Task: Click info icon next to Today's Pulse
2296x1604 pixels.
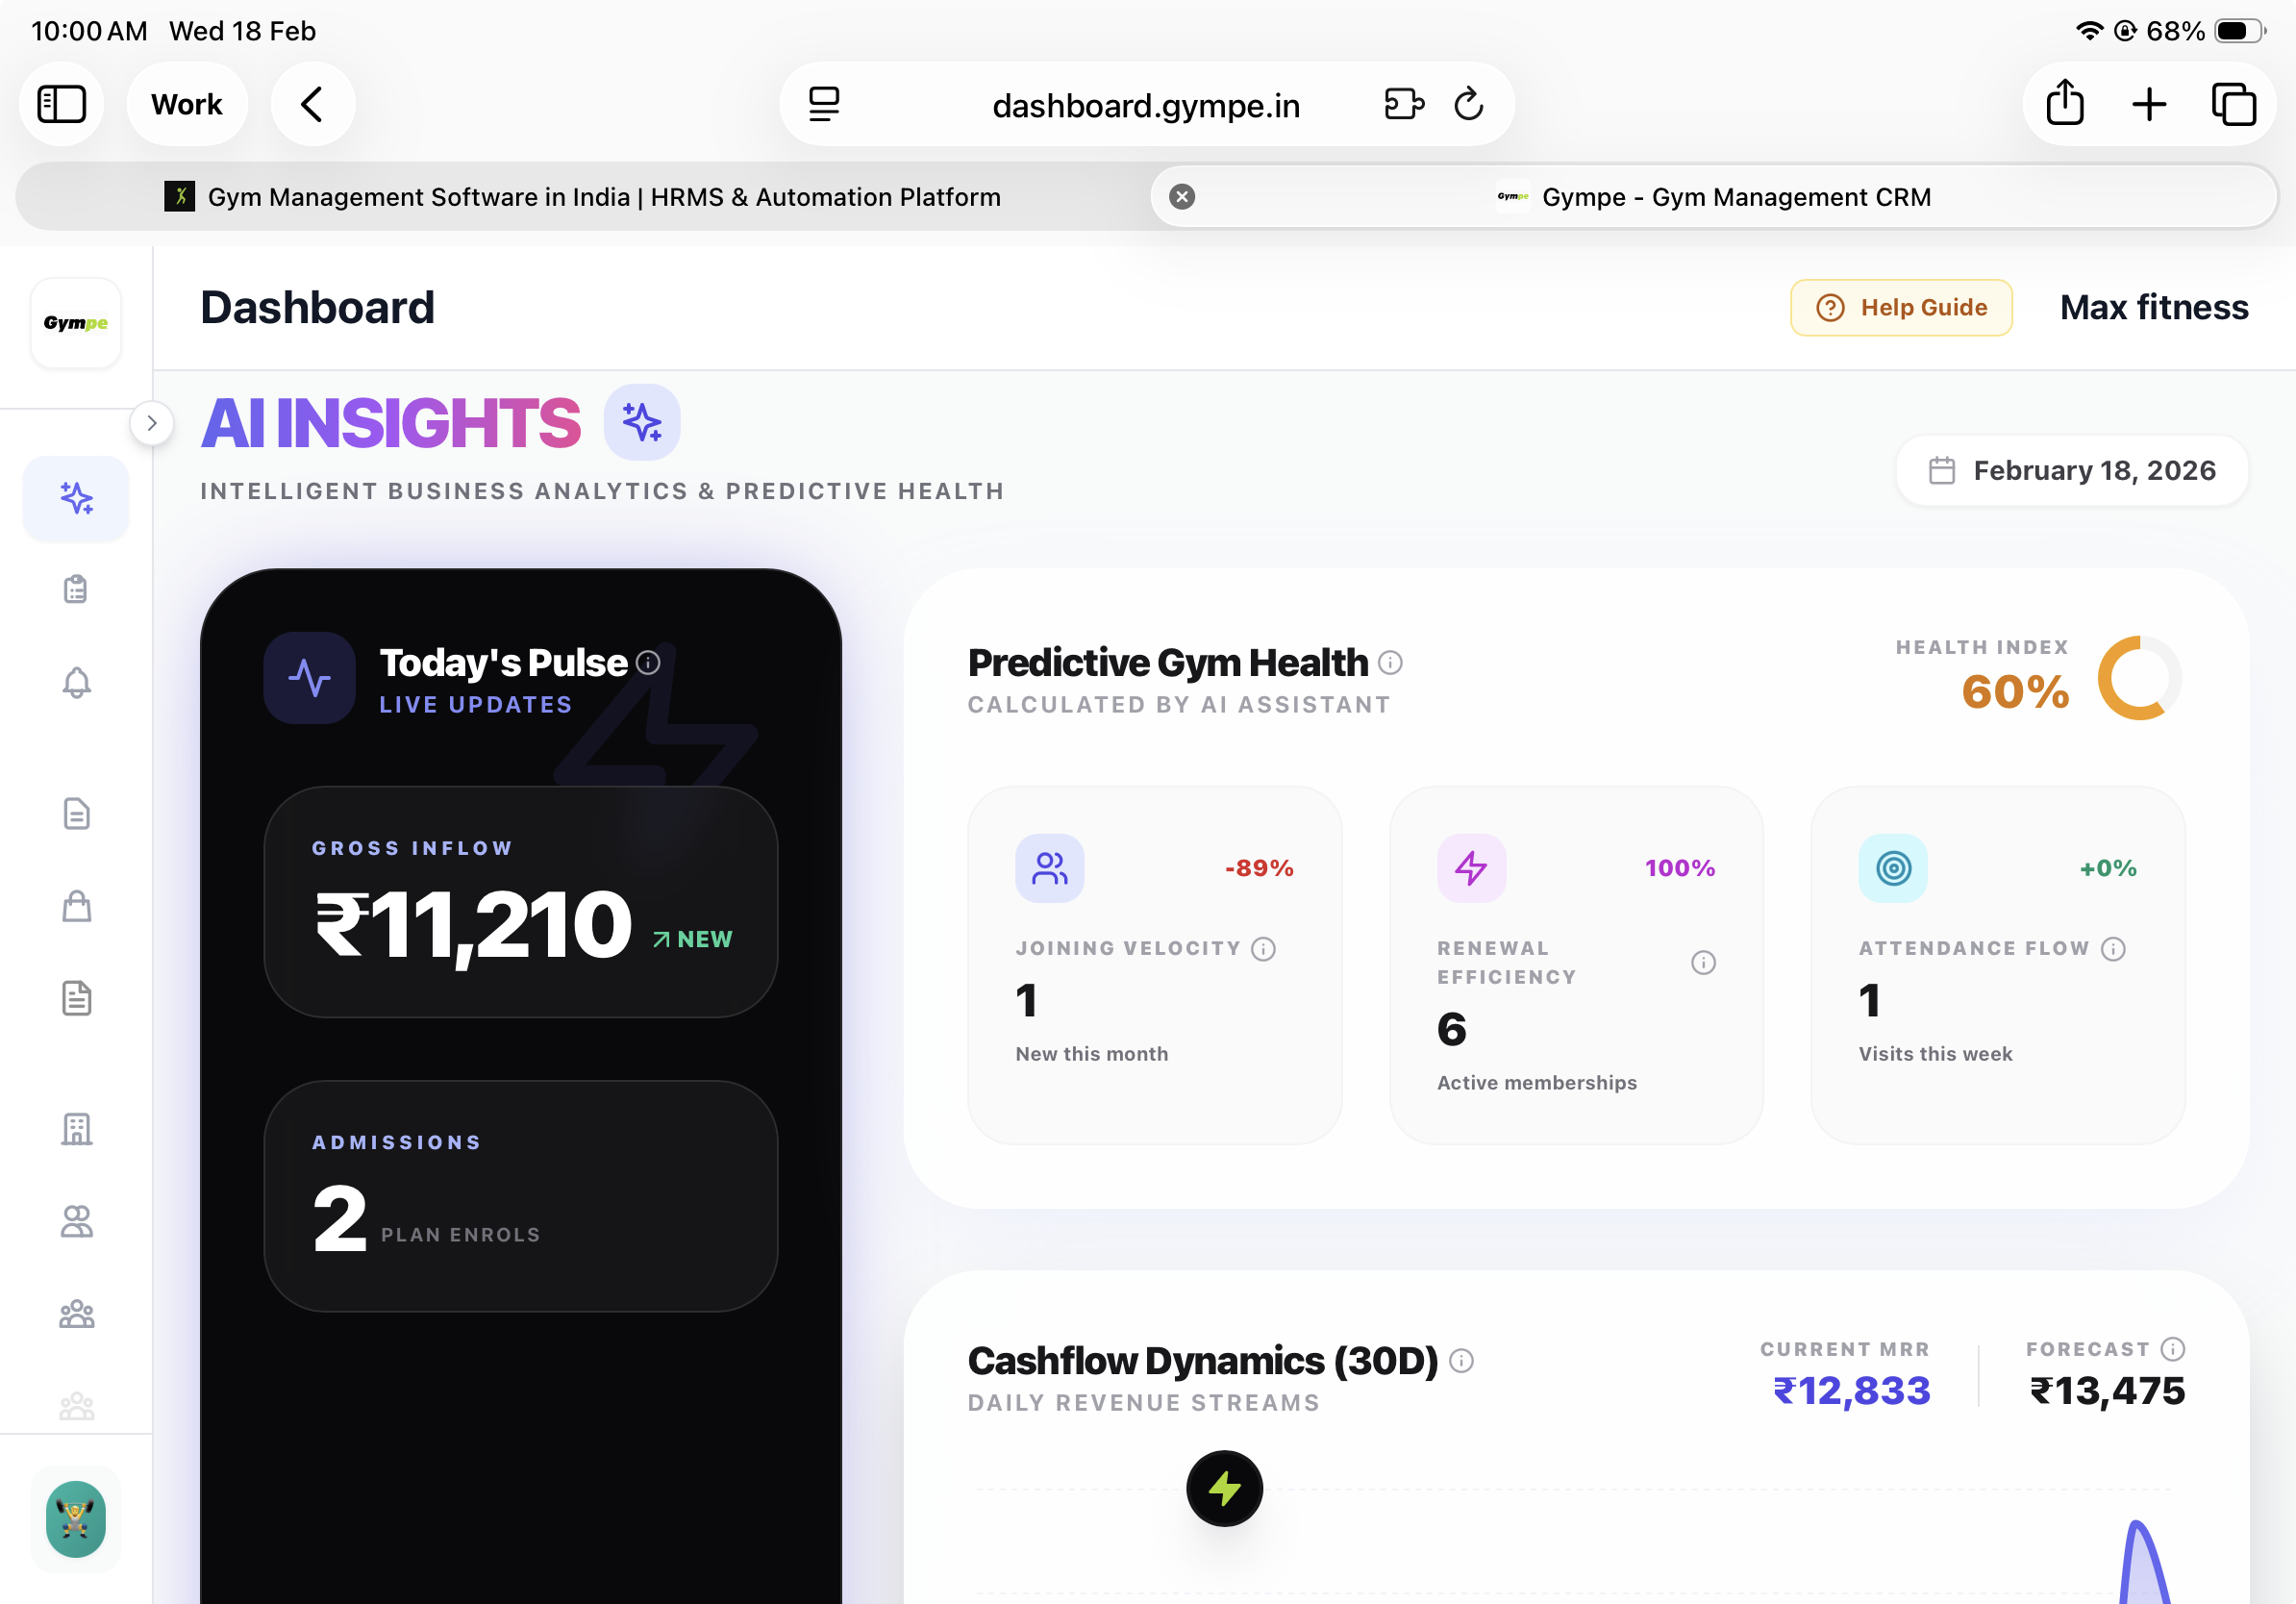Action: coord(648,662)
